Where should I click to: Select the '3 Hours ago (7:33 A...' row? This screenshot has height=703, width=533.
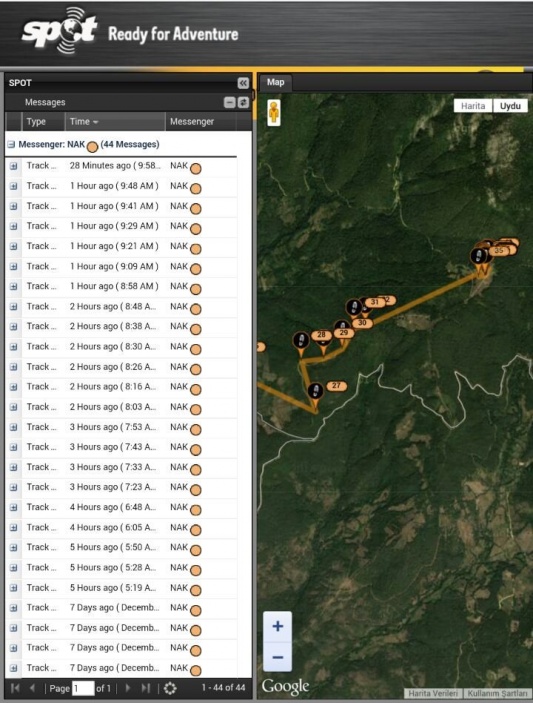point(121,468)
